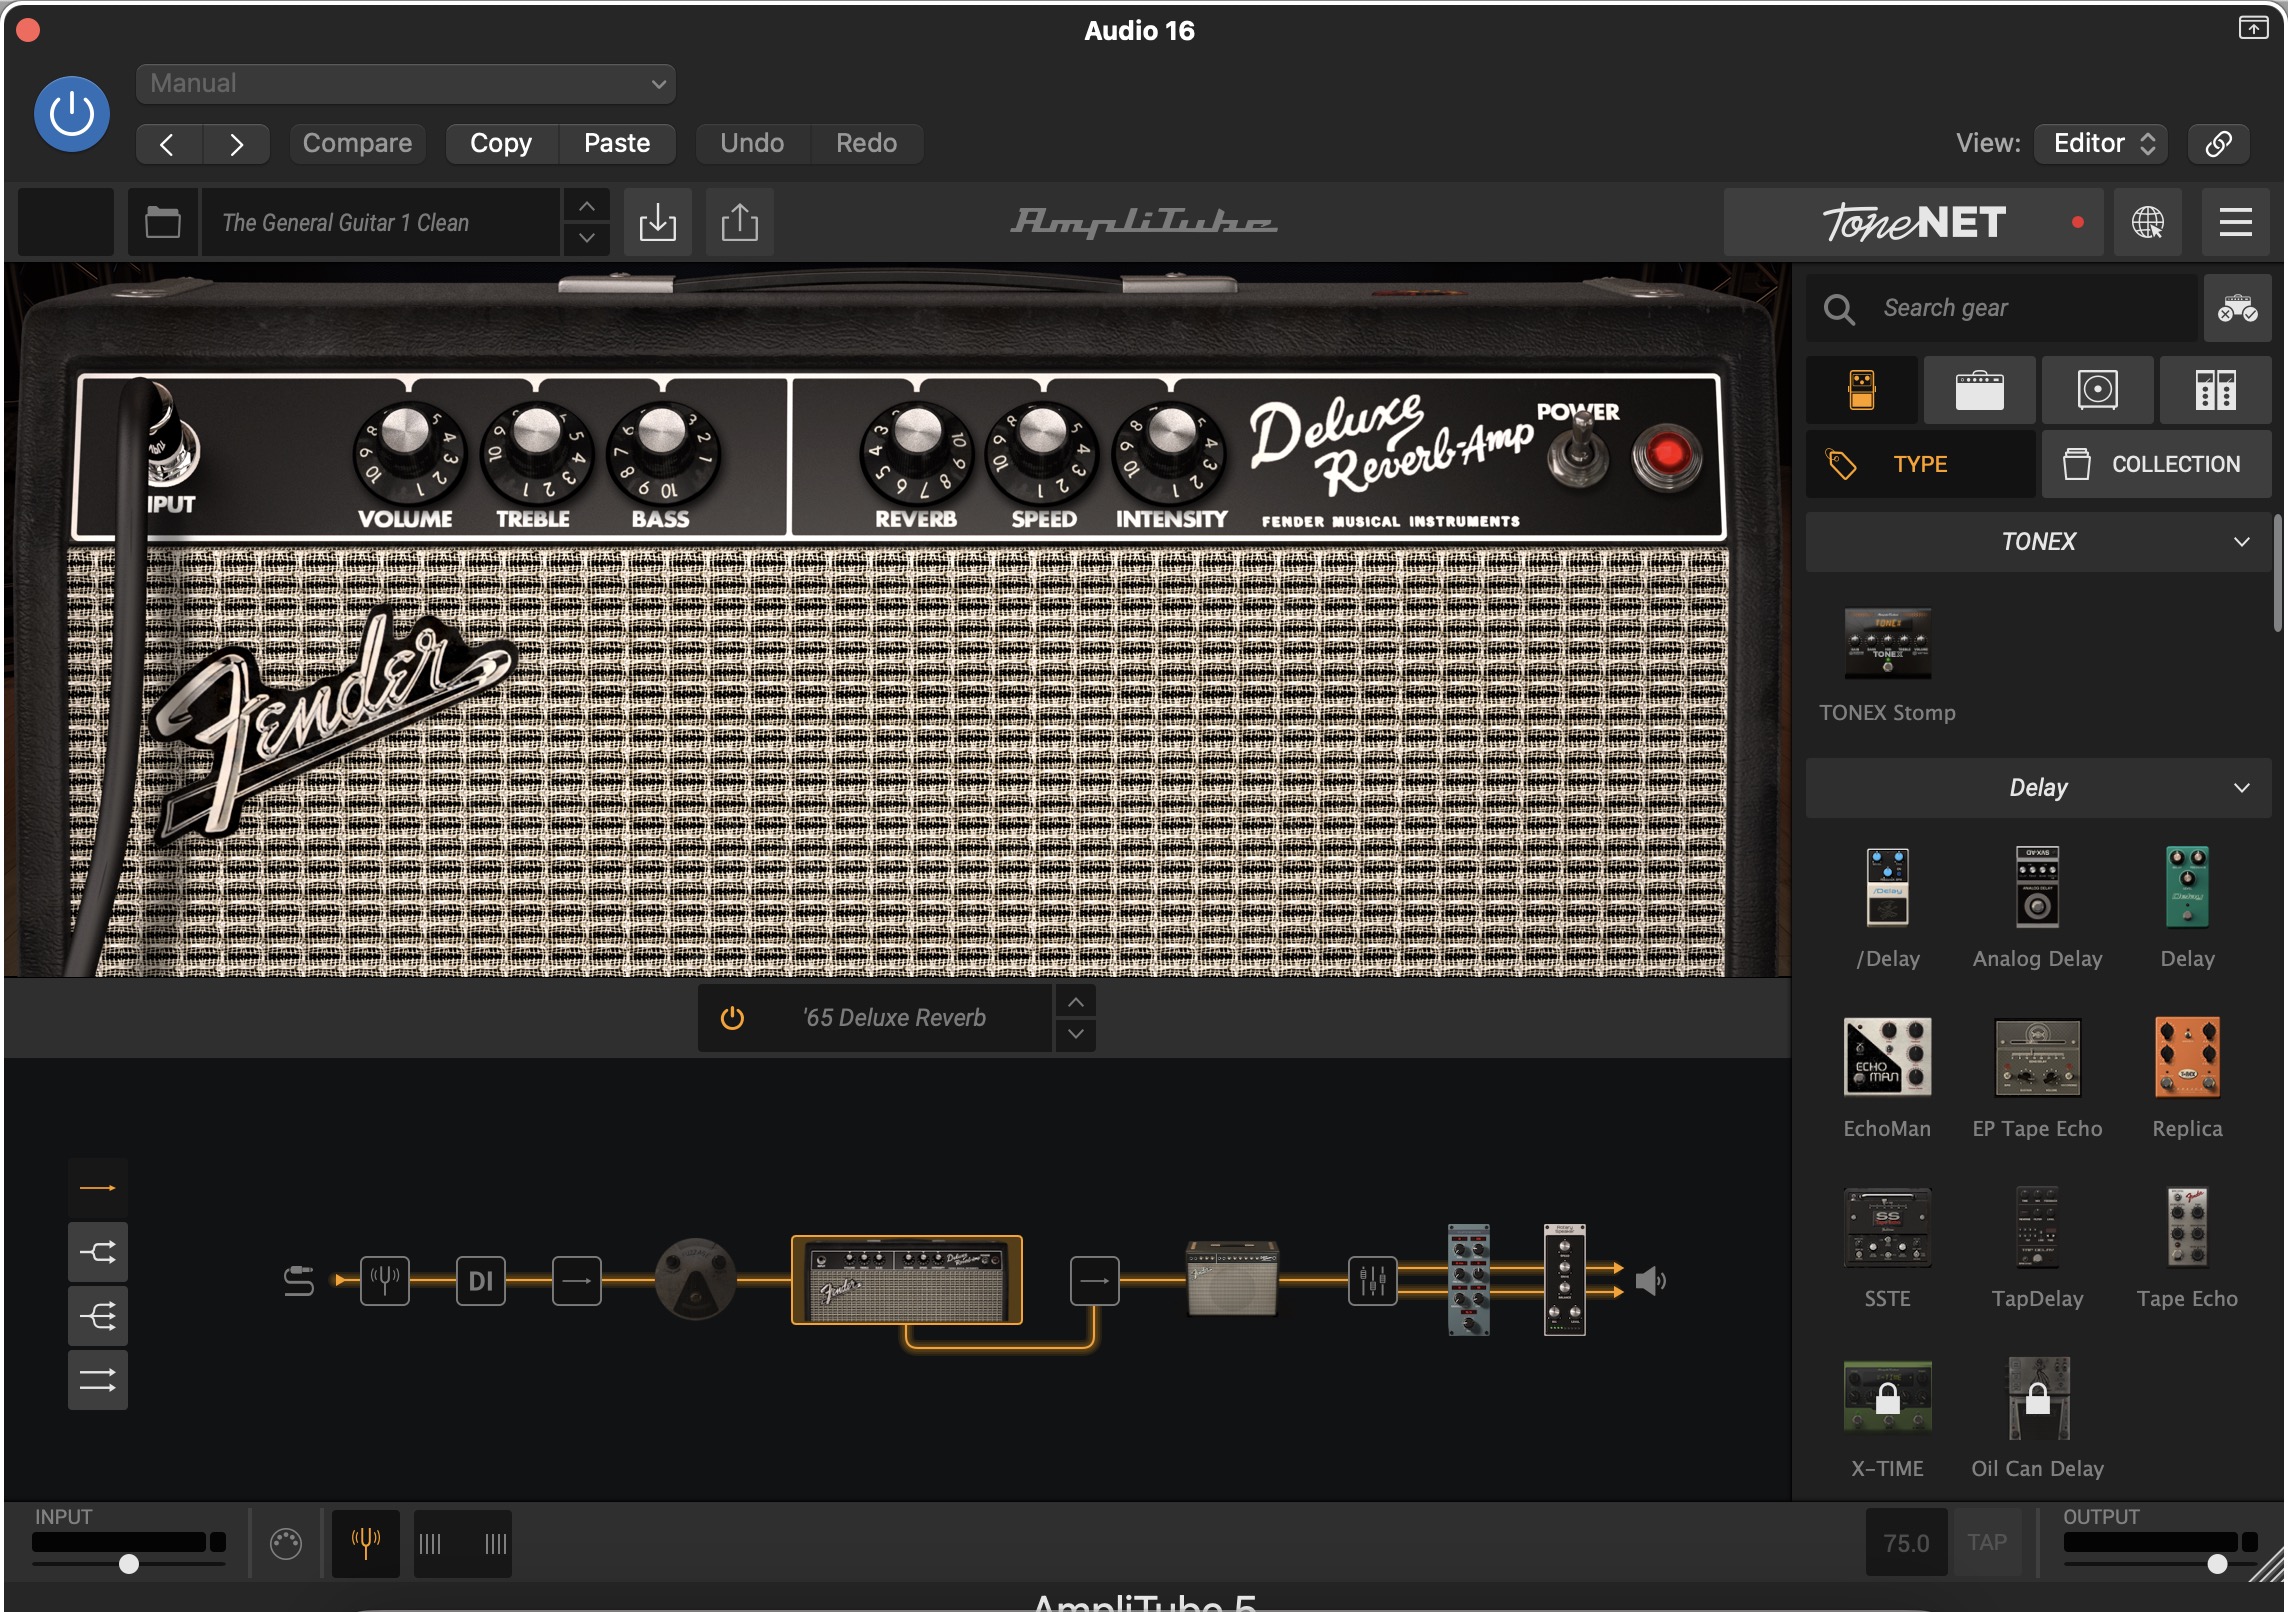
Task: Open the preset browser folder icon
Action: tap(163, 222)
